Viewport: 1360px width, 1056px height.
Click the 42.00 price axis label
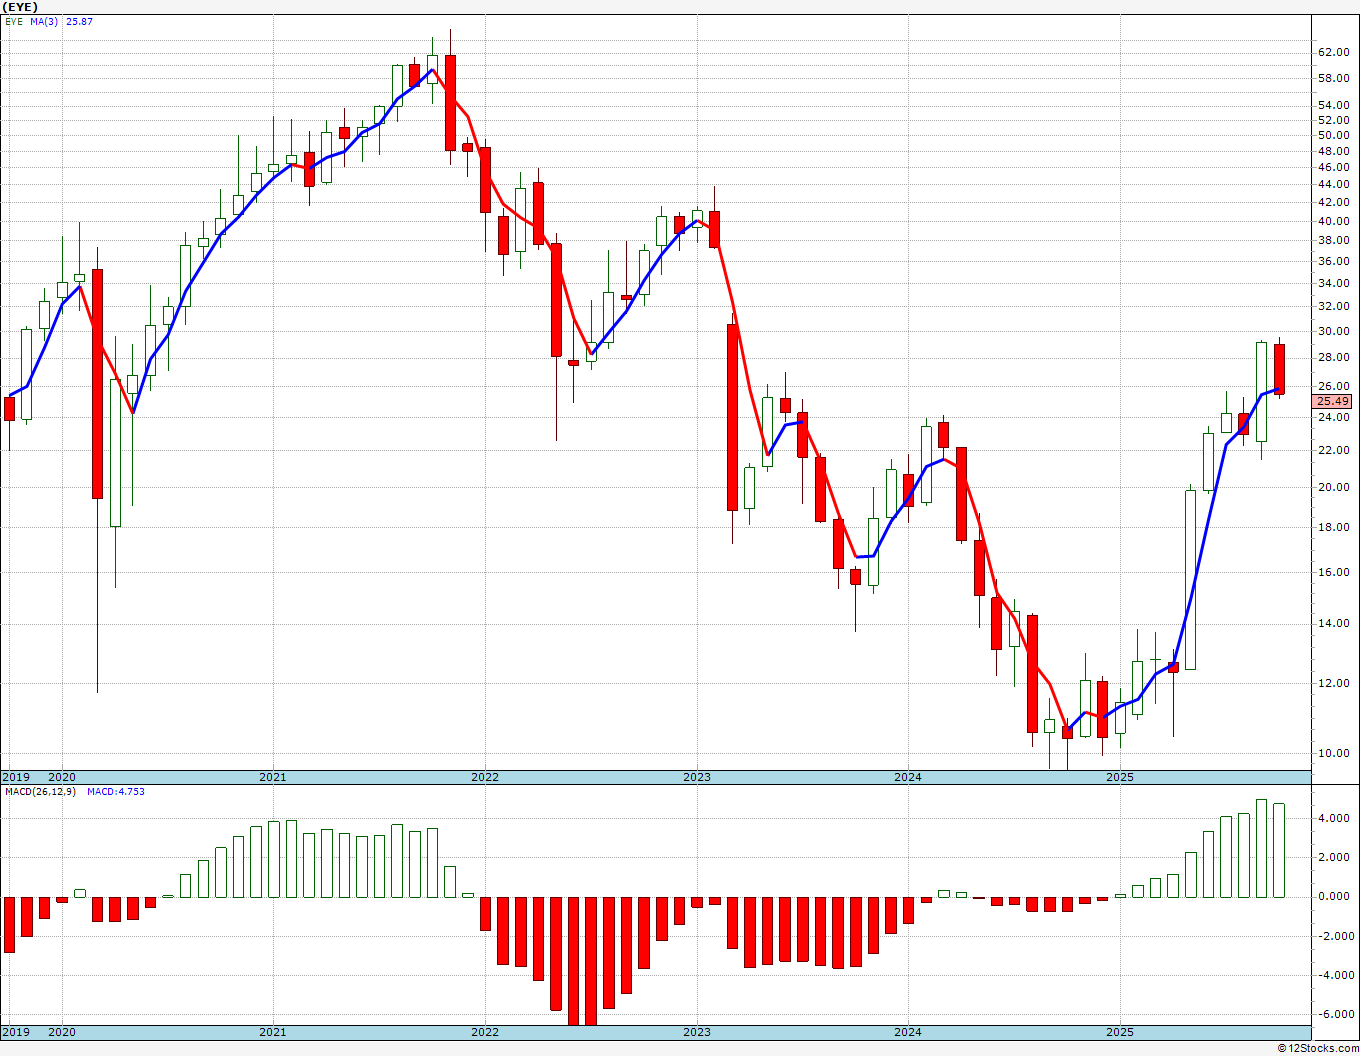click(x=1333, y=202)
